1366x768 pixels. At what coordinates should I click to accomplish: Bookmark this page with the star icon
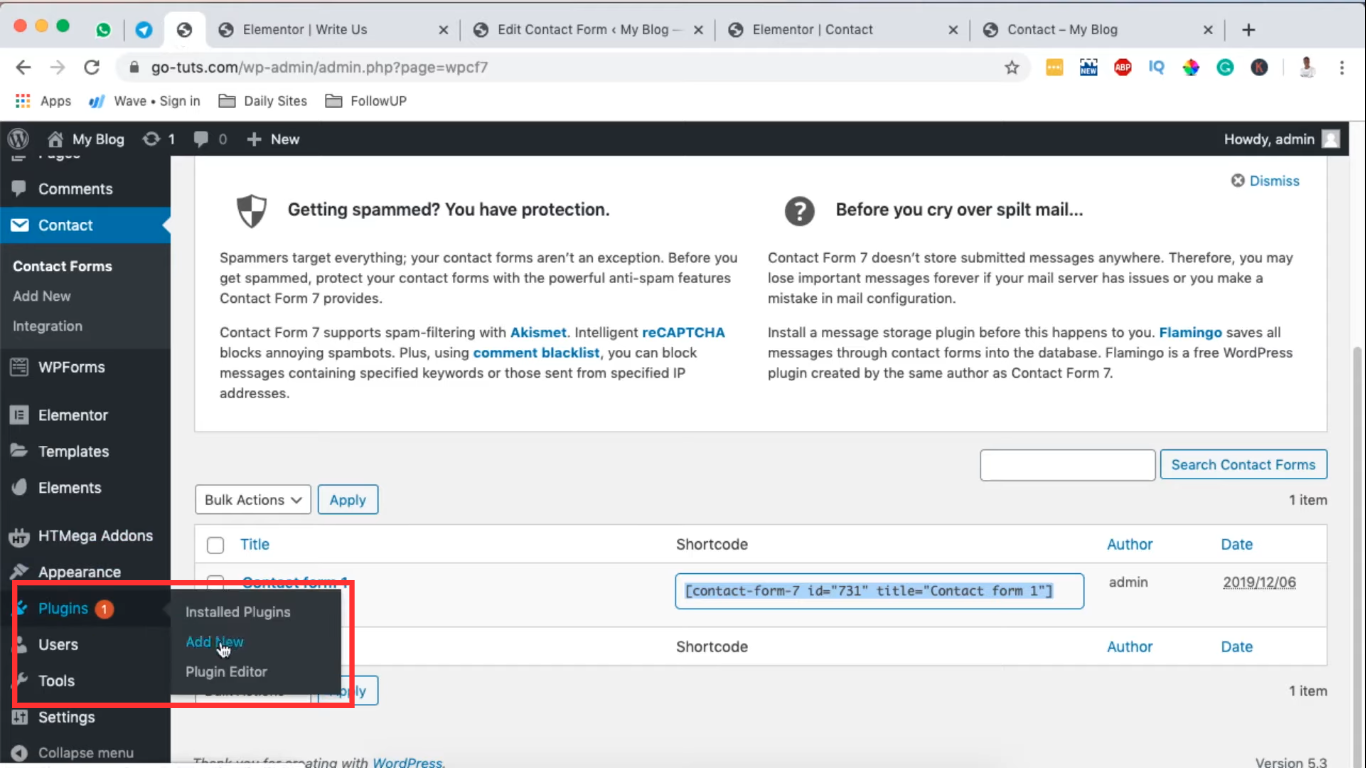[x=1012, y=68]
